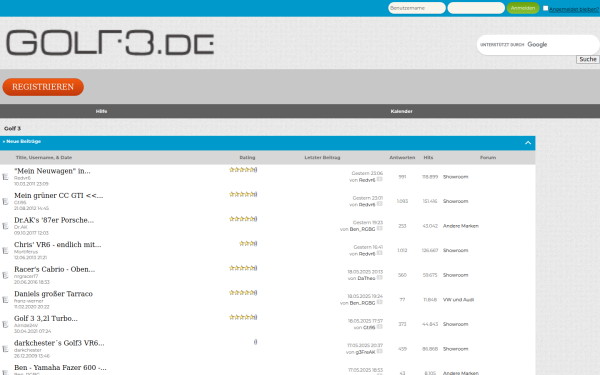Open VW und Audi forum link

[x=458, y=300]
